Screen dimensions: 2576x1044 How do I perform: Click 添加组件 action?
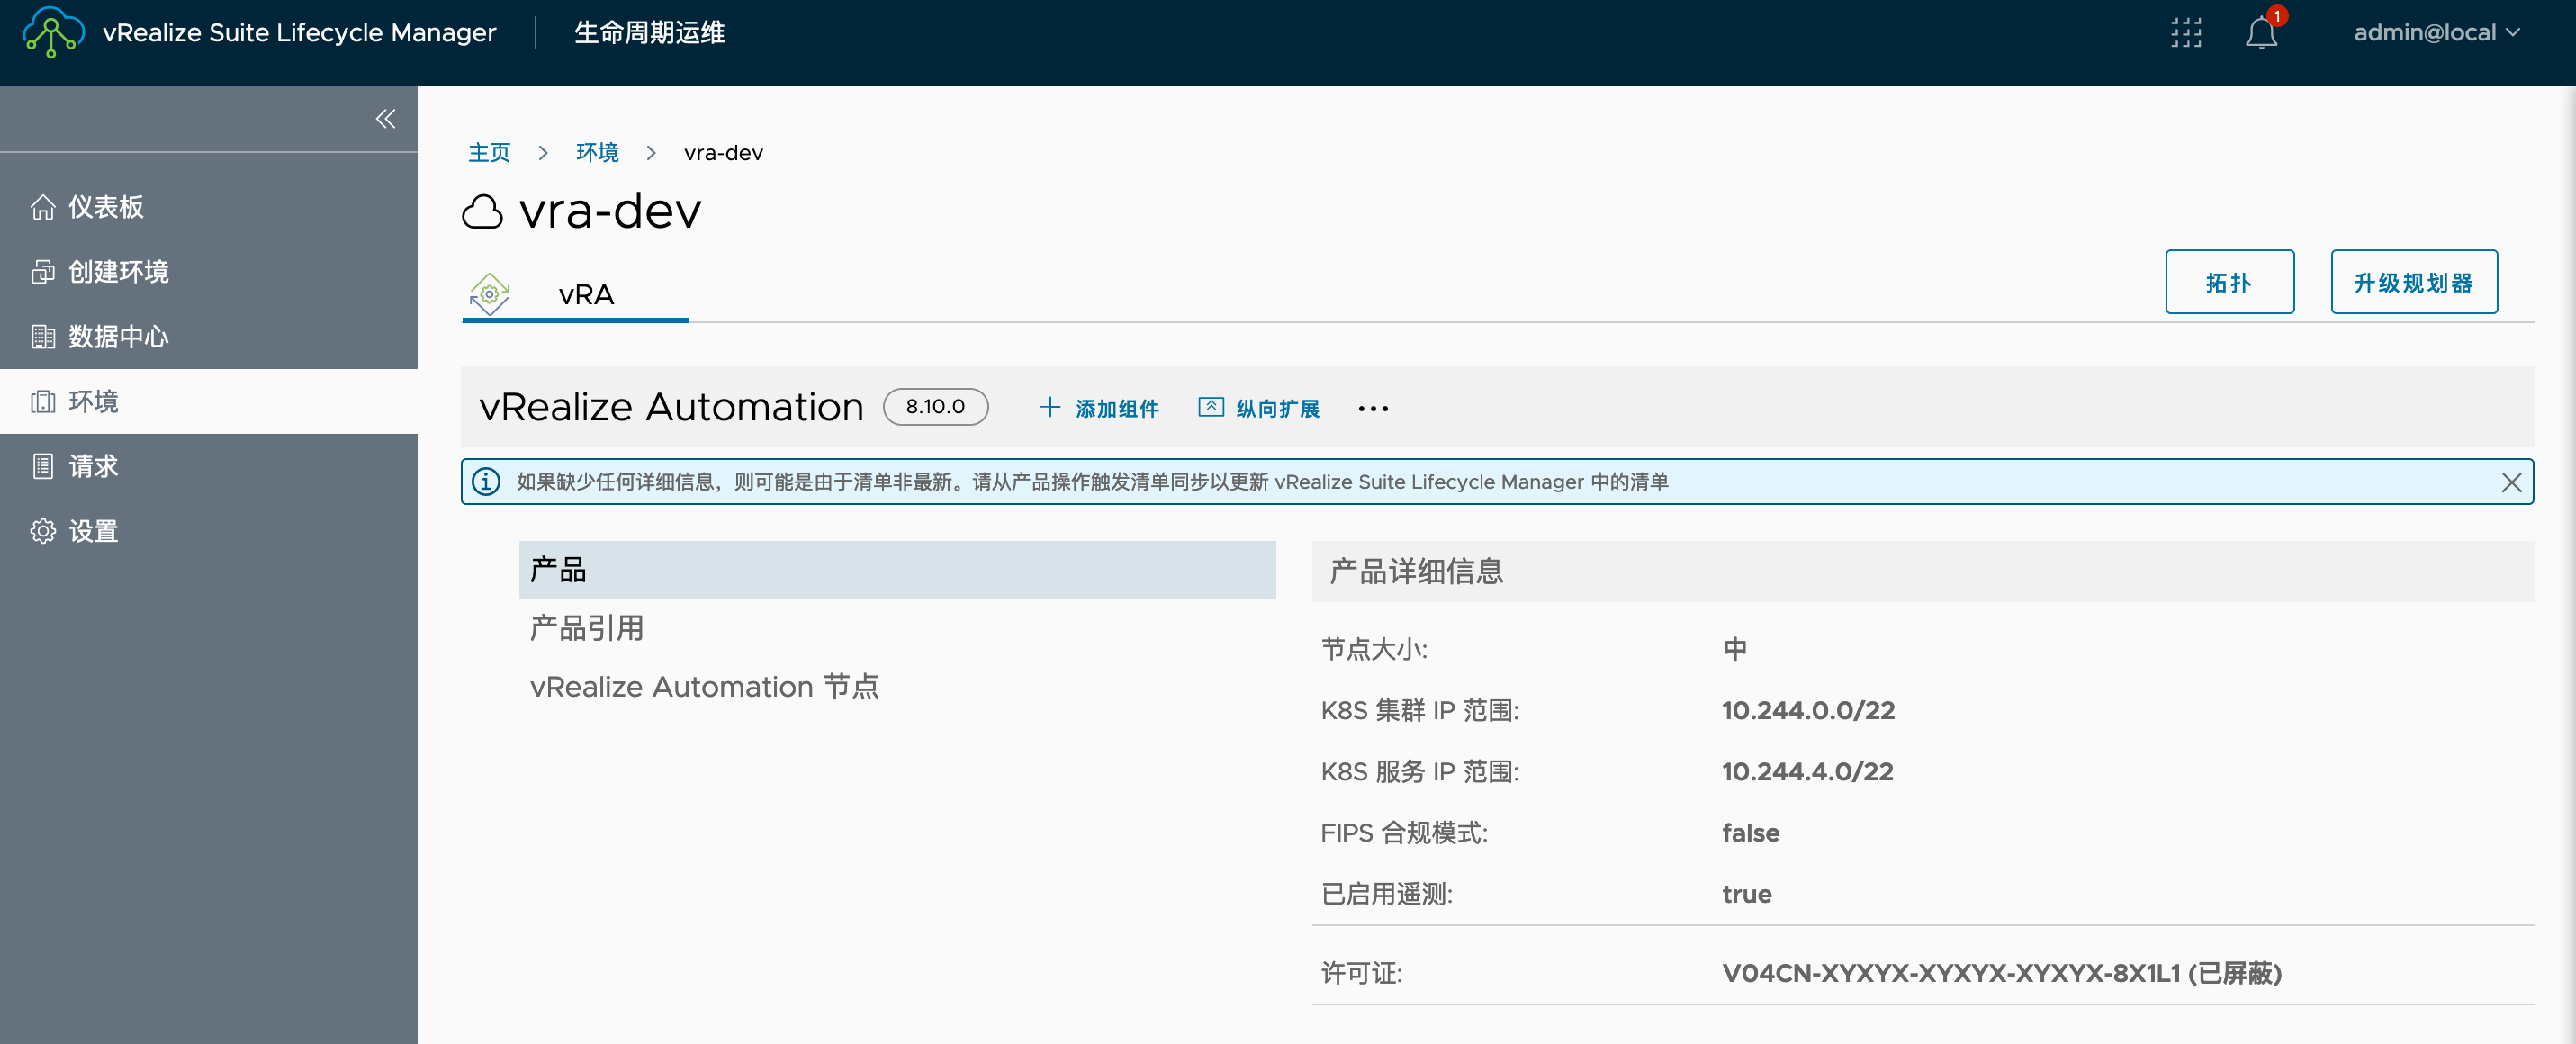coord(1099,408)
